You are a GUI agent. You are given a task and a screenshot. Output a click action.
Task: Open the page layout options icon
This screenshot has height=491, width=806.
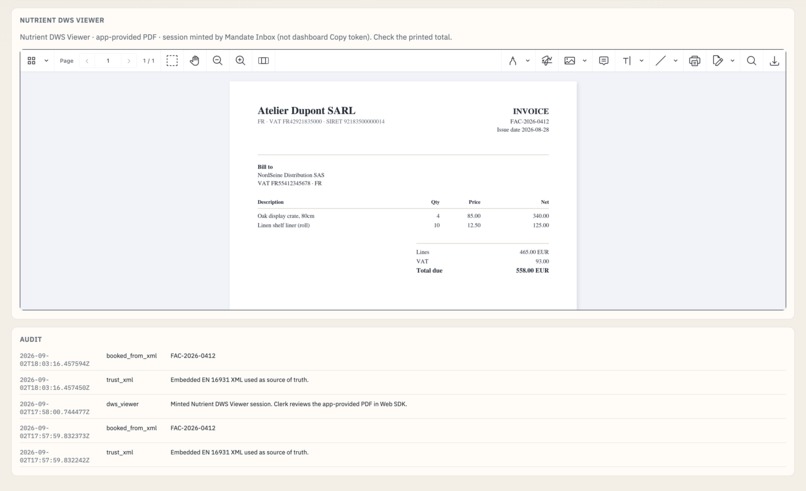pos(263,61)
